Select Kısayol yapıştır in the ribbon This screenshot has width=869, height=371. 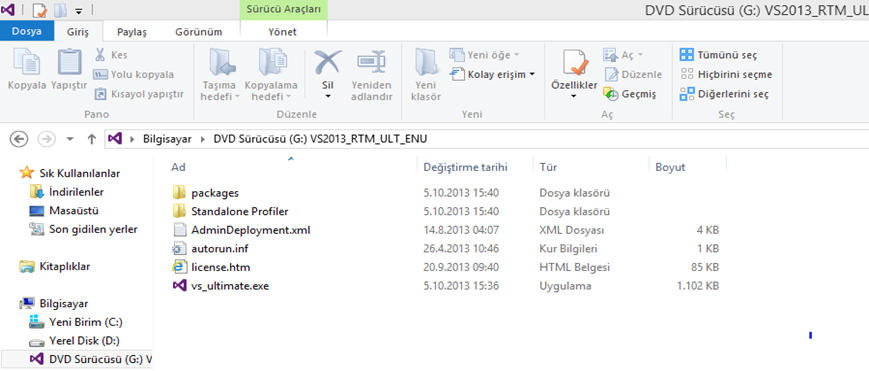[139, 94]
